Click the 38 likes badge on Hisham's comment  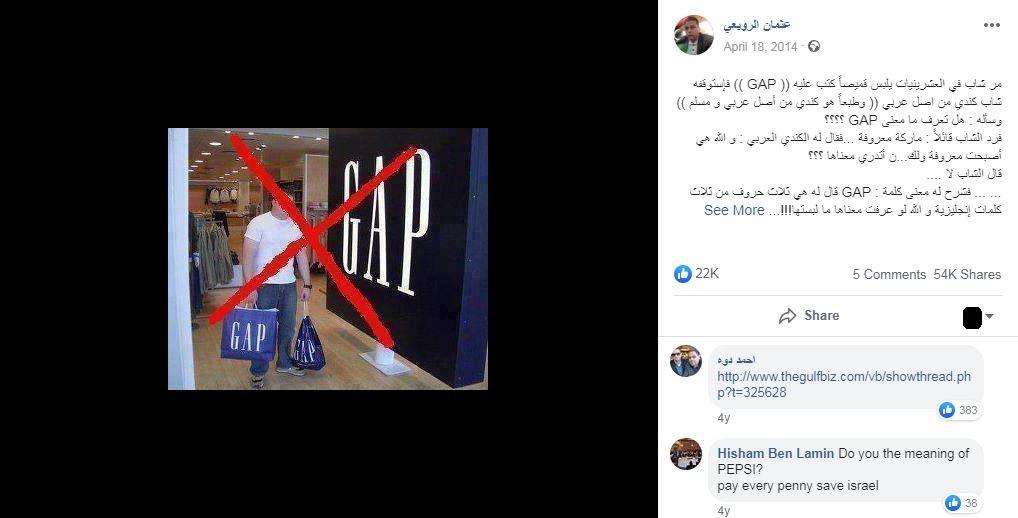(962, 502)
